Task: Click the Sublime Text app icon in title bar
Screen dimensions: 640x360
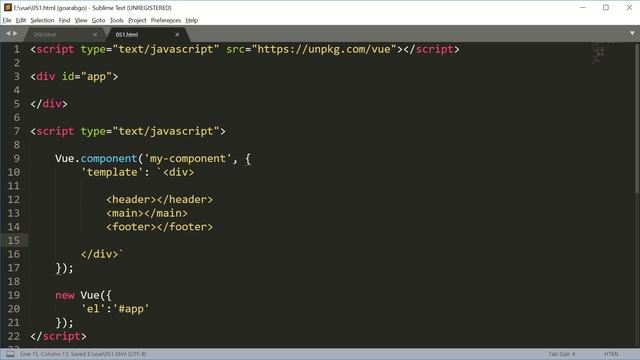Action: coord(8,7)
